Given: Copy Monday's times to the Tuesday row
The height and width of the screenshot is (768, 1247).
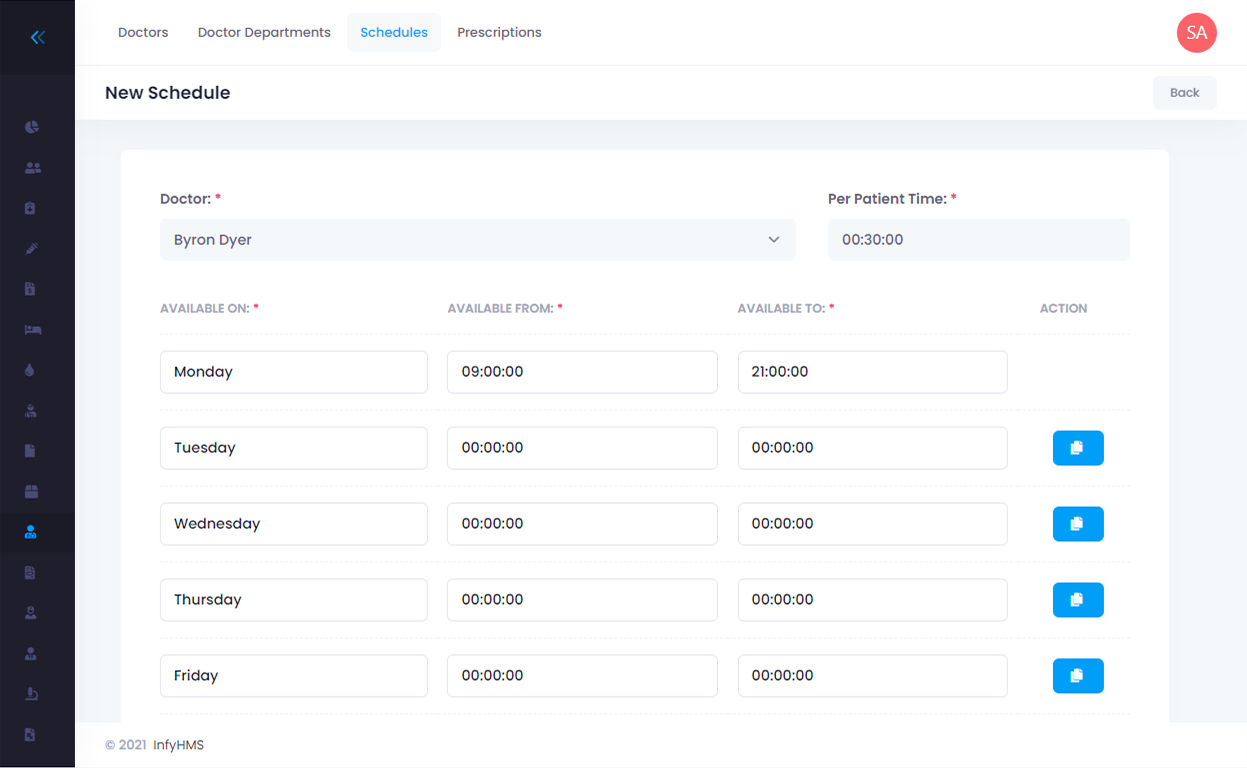Looking at the screenshot, I should coord(1077,448).
